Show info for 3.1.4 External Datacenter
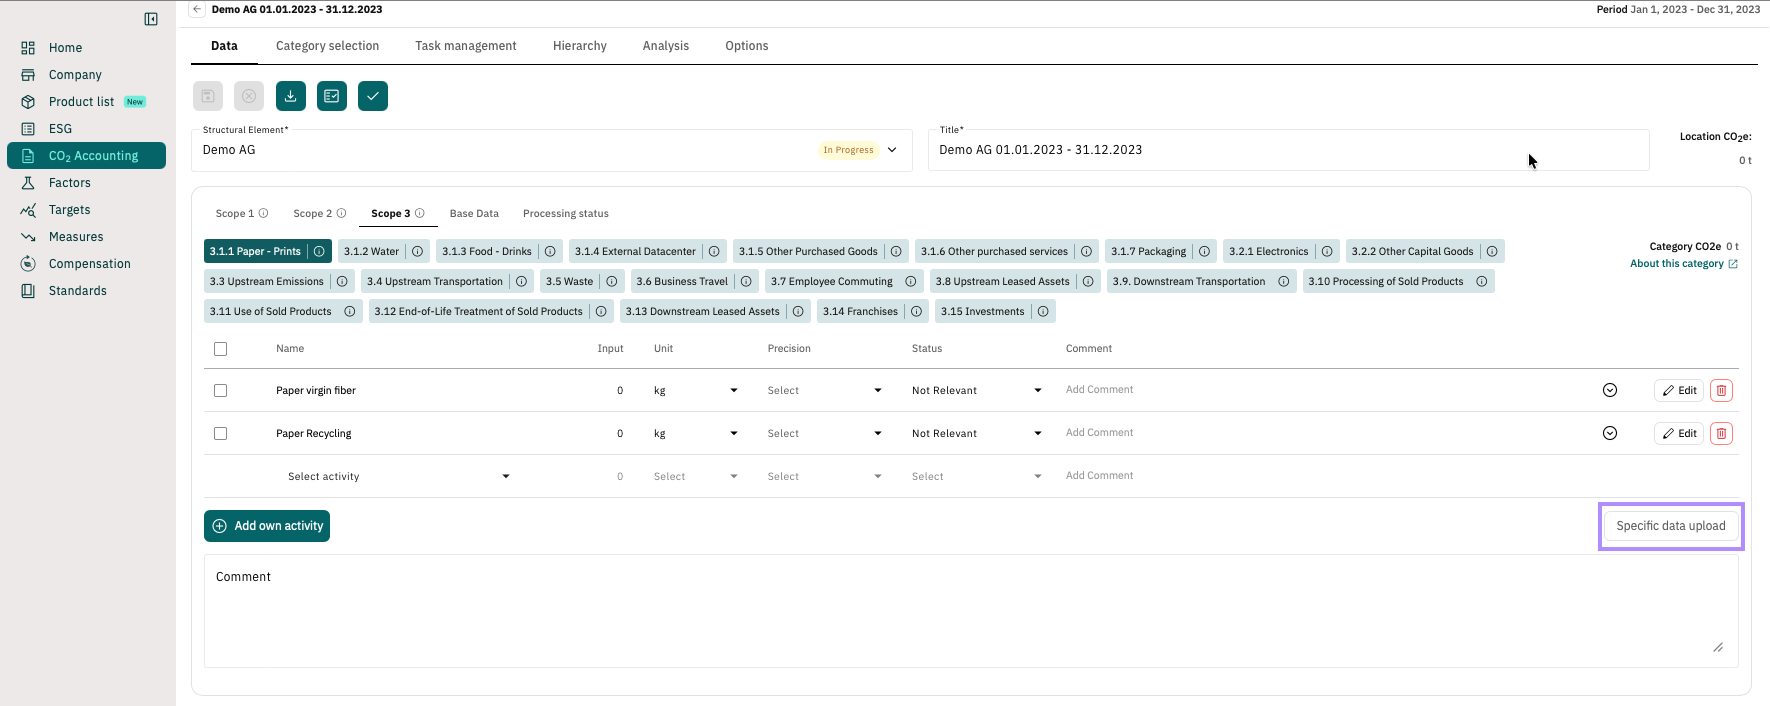Screen dimensions: 1770x706 click(714, 251)
